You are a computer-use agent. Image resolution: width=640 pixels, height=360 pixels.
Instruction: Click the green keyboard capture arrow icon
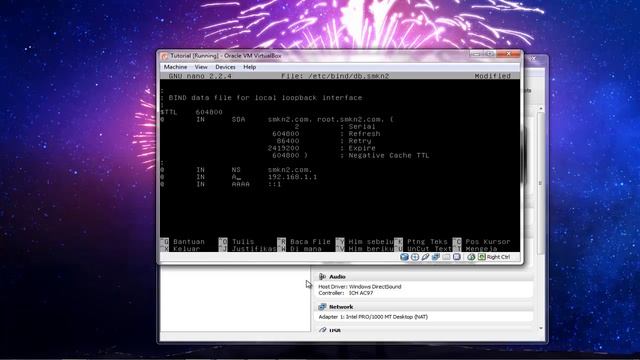(x=482, y=257)
